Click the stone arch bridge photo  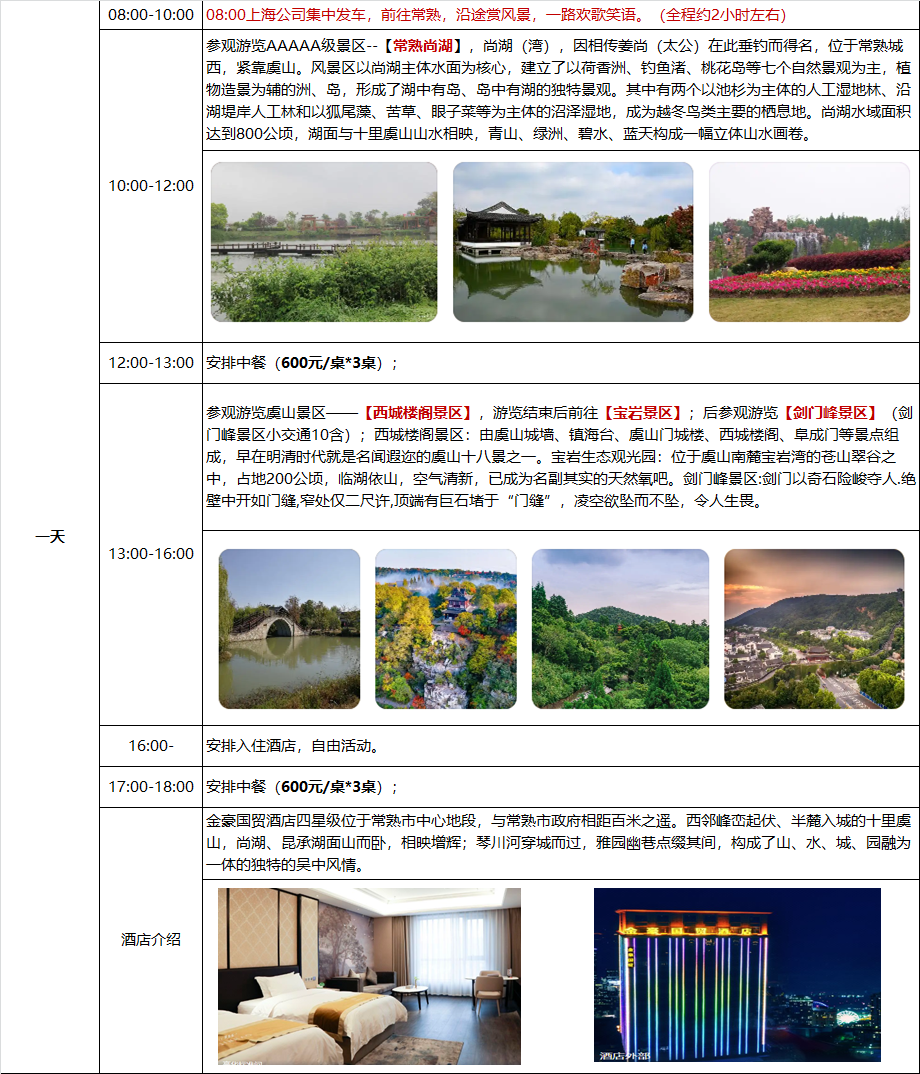tap(289, 629)
